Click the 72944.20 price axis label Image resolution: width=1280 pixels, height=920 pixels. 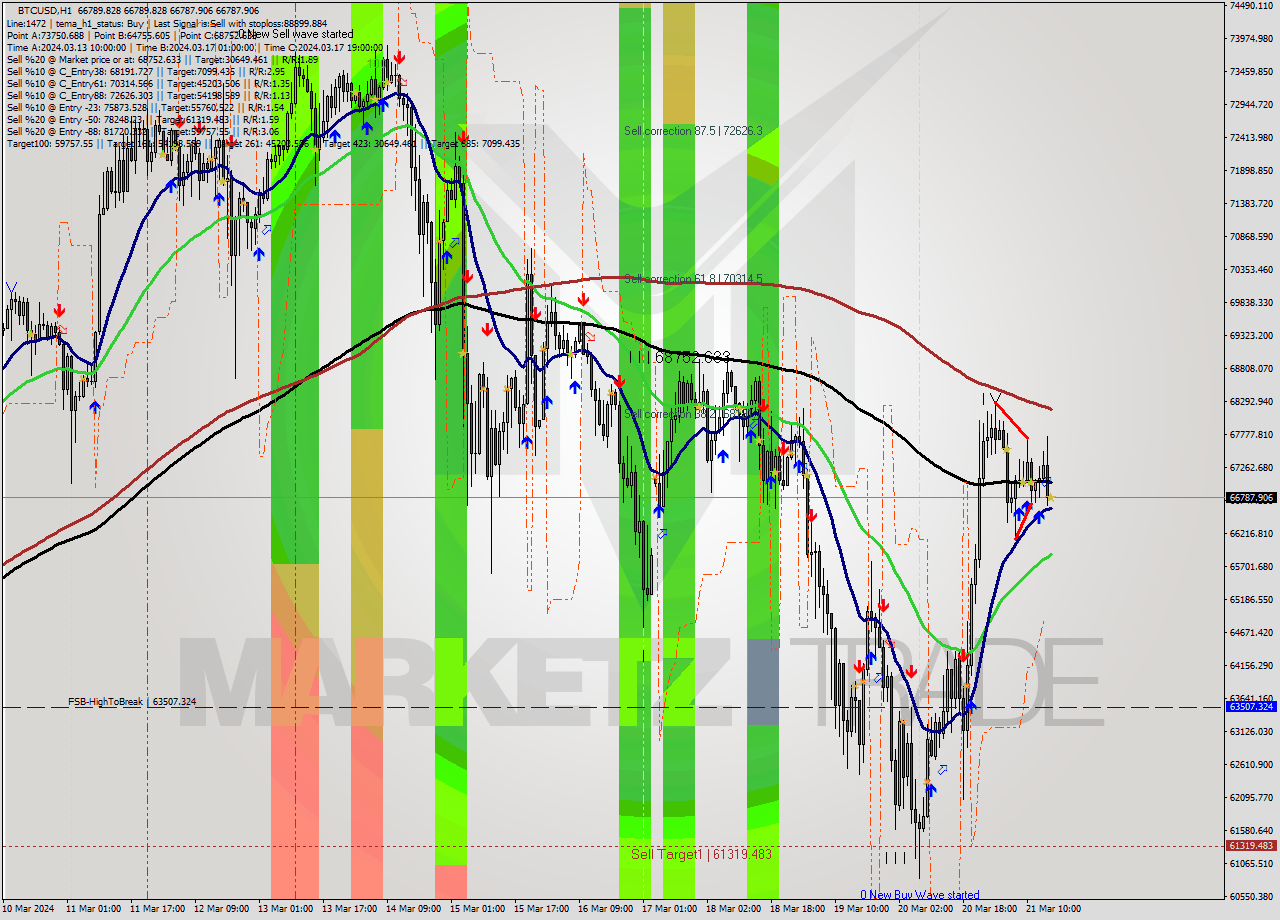pyautogui.click(x=1250, y=104)
